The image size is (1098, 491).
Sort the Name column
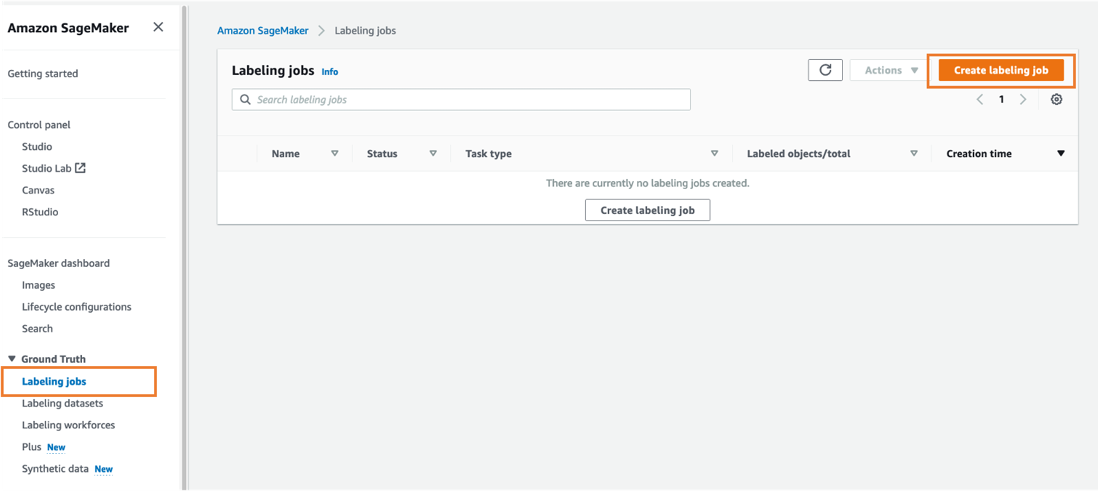pos(335,154)
